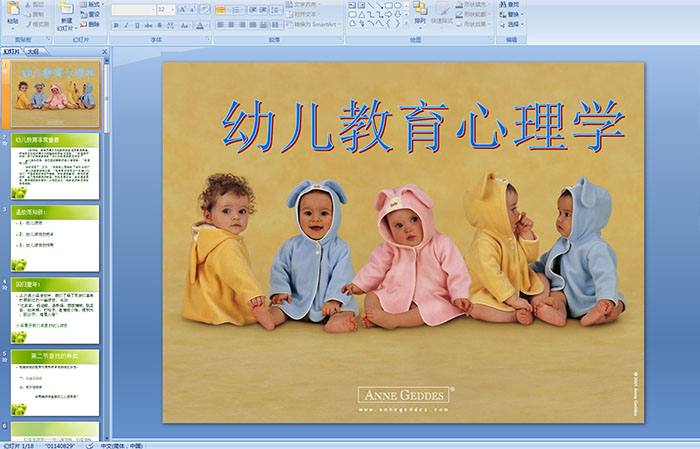Align text left
Screen dimensions: 700x449
[x=221, y=25]
